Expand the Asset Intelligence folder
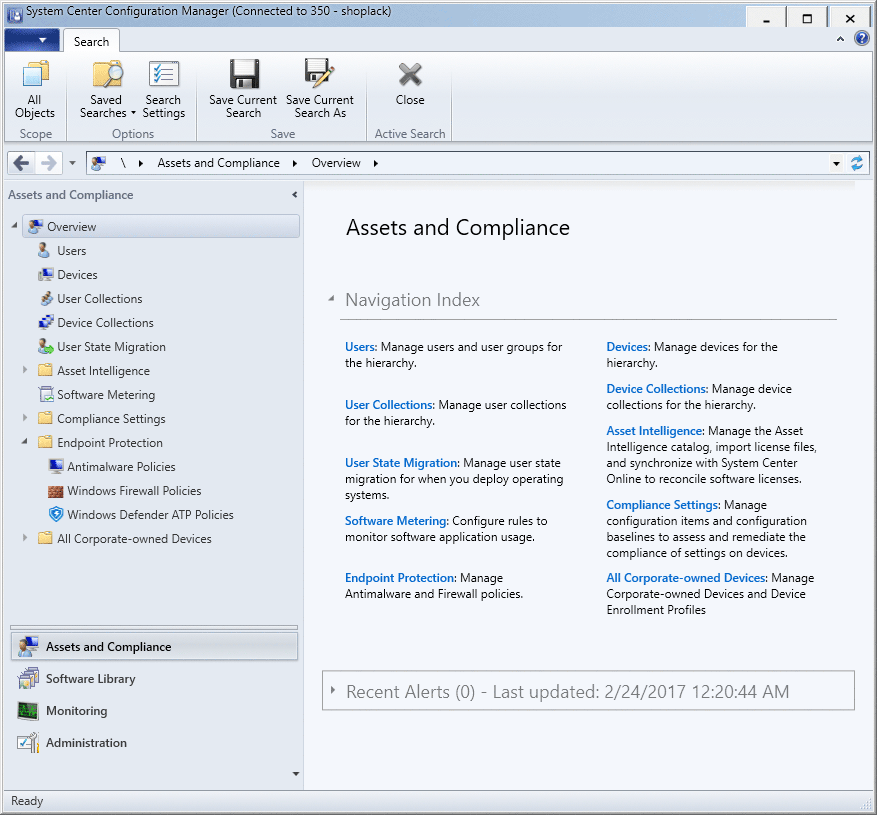Image resolution: width=877 pixels, height=815 pixels. point(25,370)
